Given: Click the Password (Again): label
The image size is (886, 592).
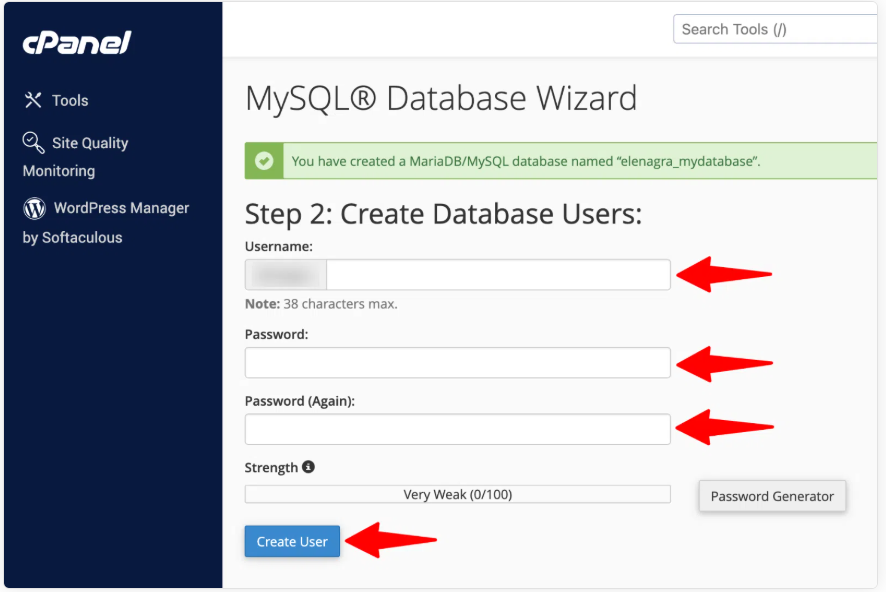Looking at the screenshot, I should click(x=299, y=401).
